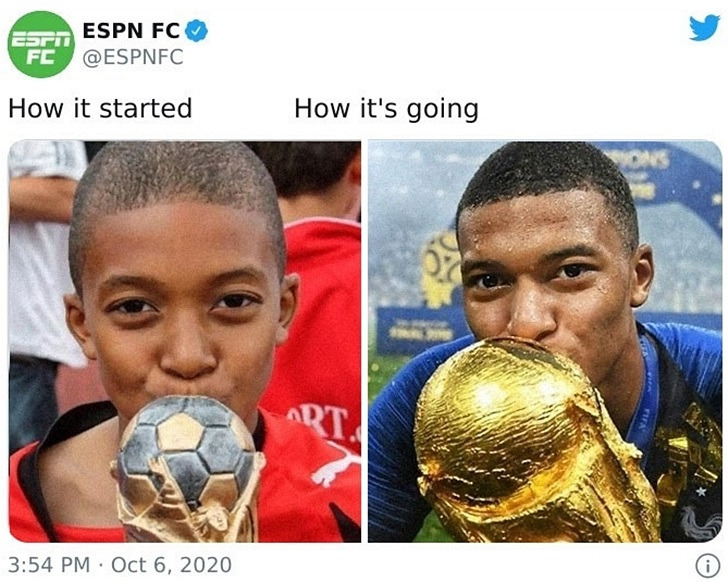Click the yellow emblem behind right player
Screen dimensions: 728x582
440,269
